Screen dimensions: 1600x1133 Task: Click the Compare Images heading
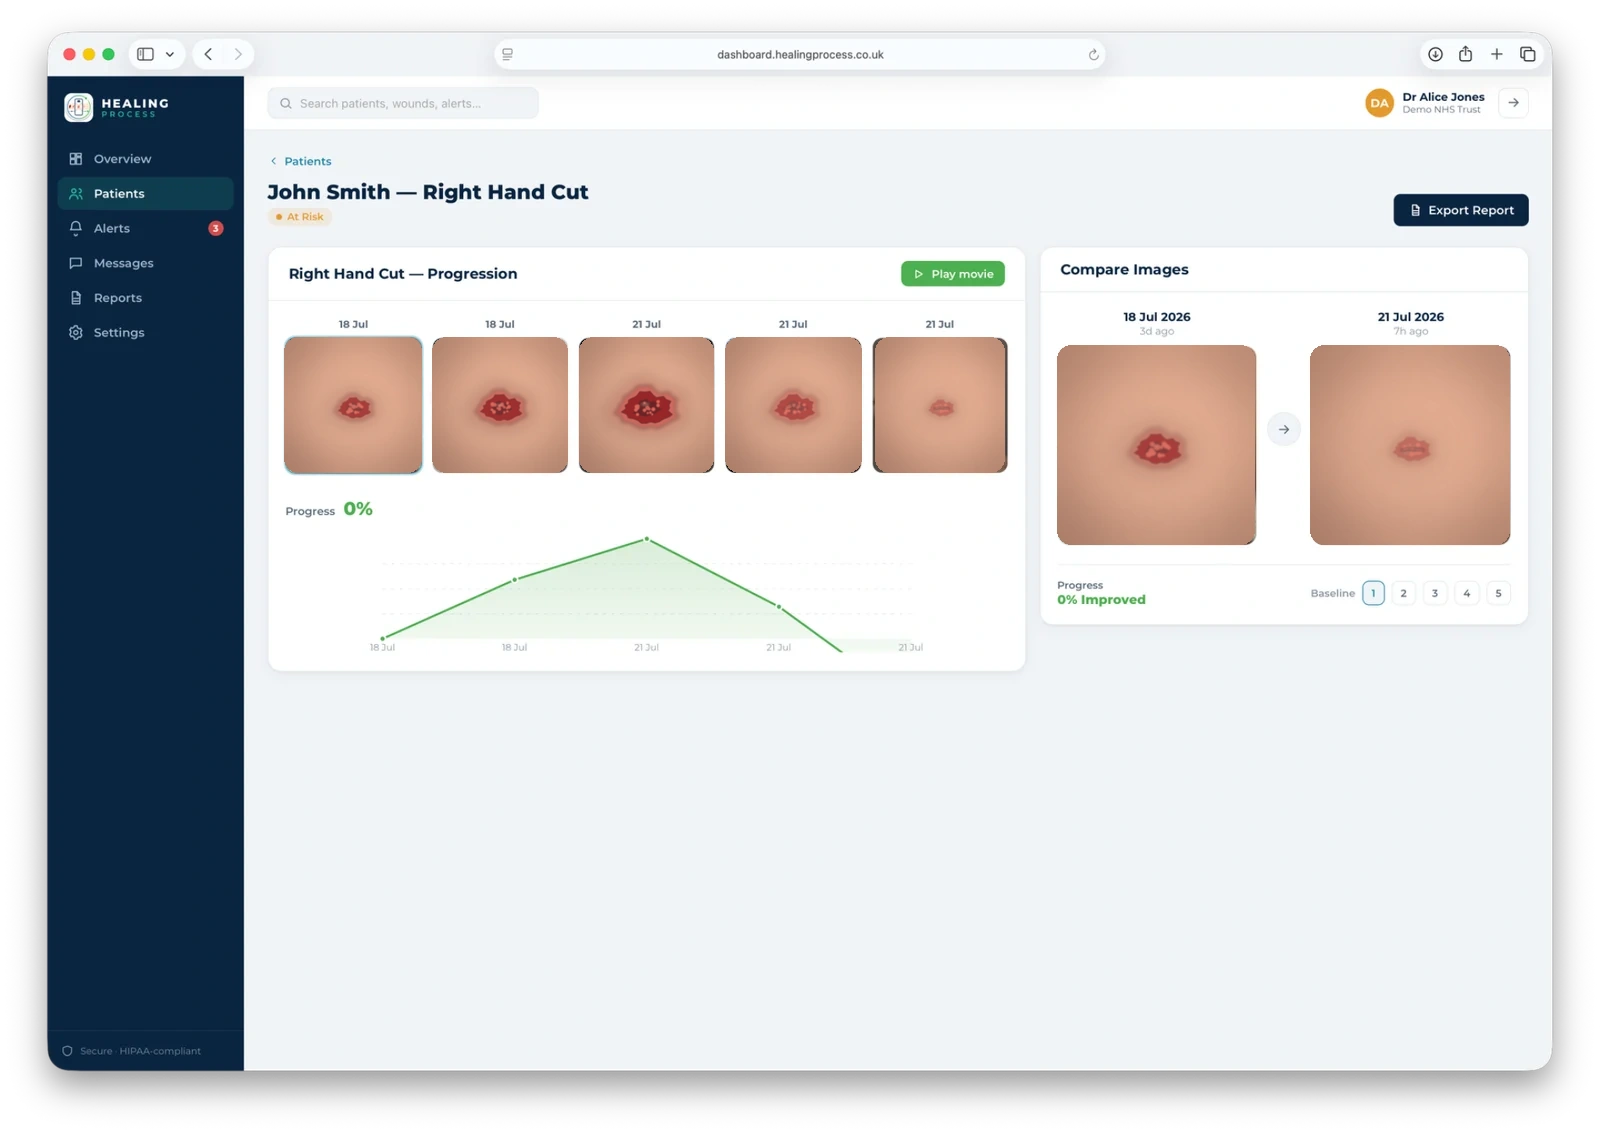pyautogui.click(x=1124, y=270)
